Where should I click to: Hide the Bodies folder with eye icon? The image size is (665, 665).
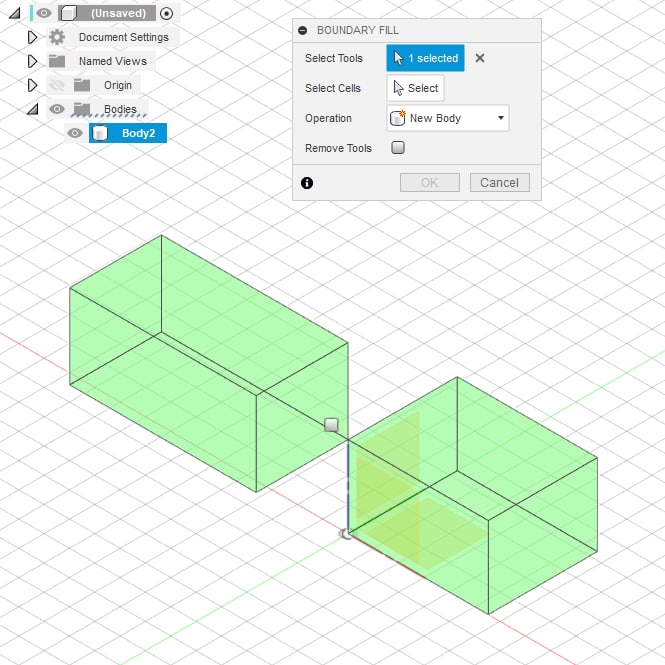57,109
